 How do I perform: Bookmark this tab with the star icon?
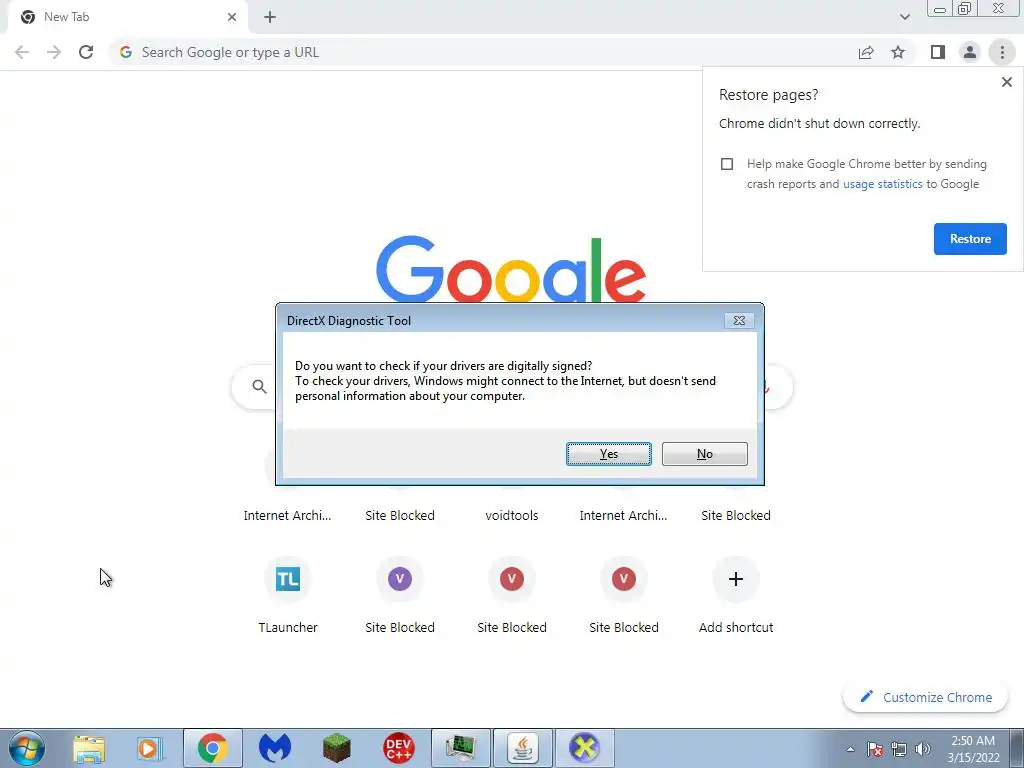click(898, 52)
